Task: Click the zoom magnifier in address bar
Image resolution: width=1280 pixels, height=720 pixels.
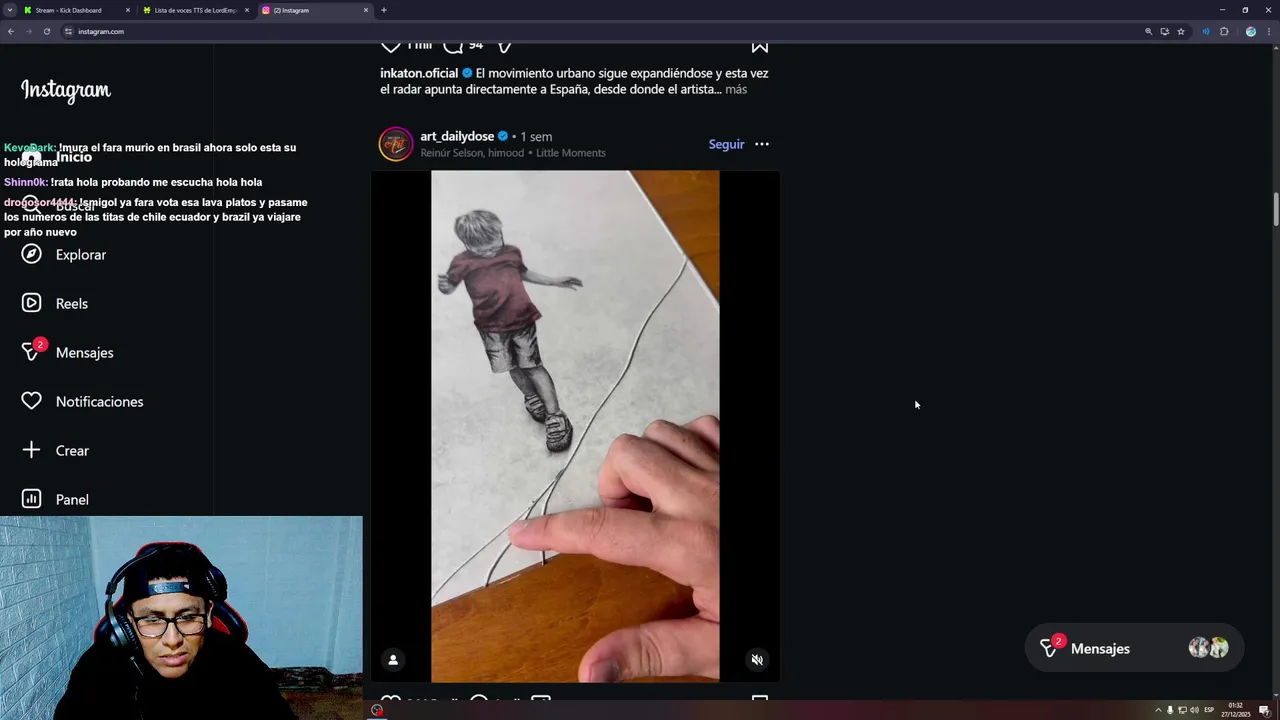Action: [1148, 31]
